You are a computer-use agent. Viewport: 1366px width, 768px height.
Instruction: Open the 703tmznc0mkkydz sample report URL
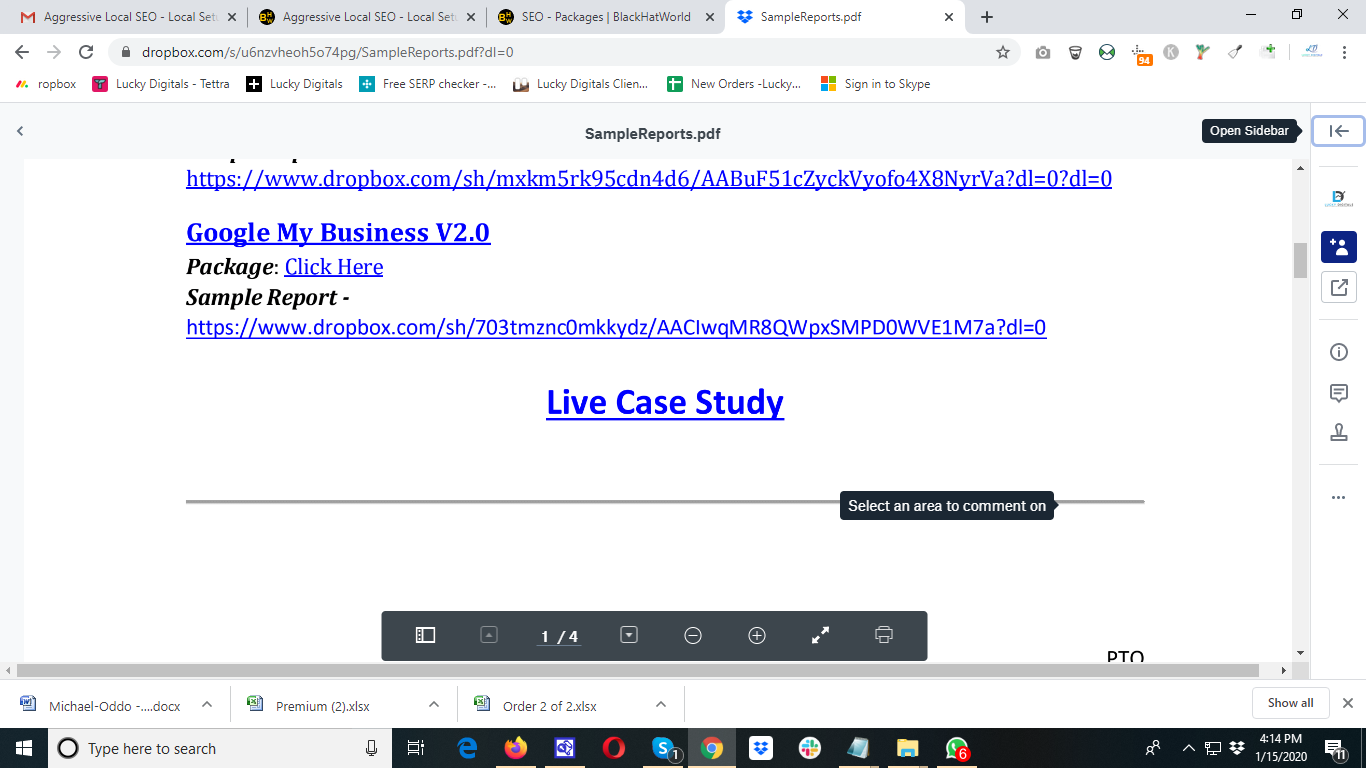click(616, 327)
